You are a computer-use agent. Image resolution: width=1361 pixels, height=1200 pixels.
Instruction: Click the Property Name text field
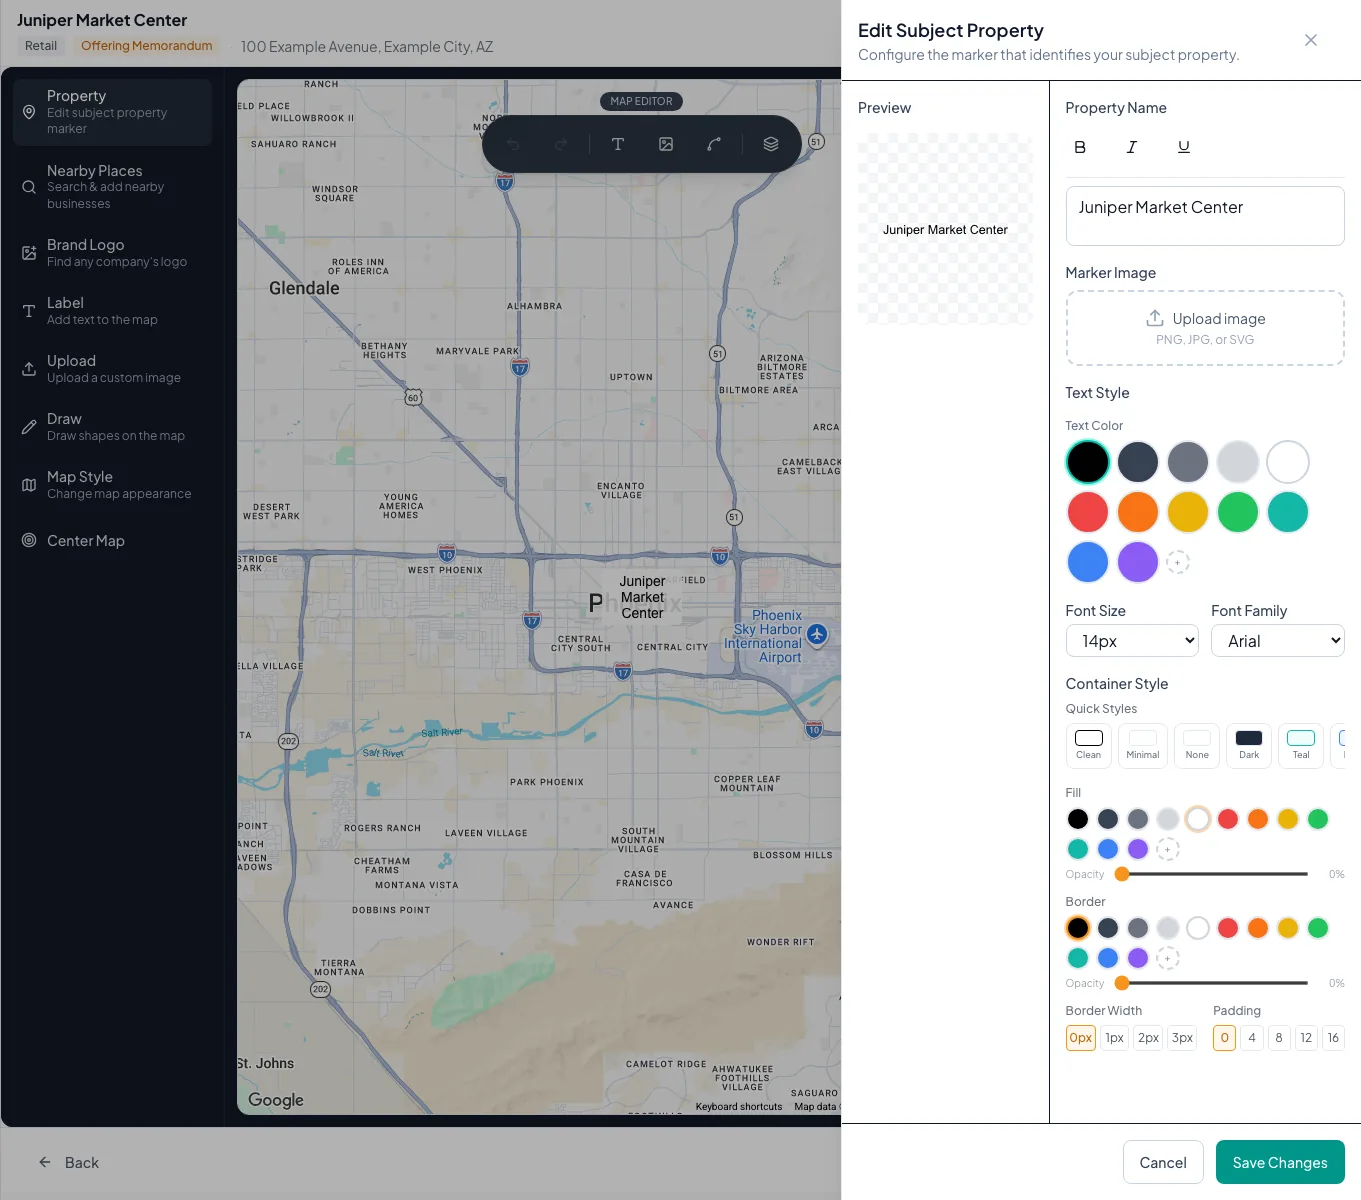pyautogui.click(x=1205, y=216)
